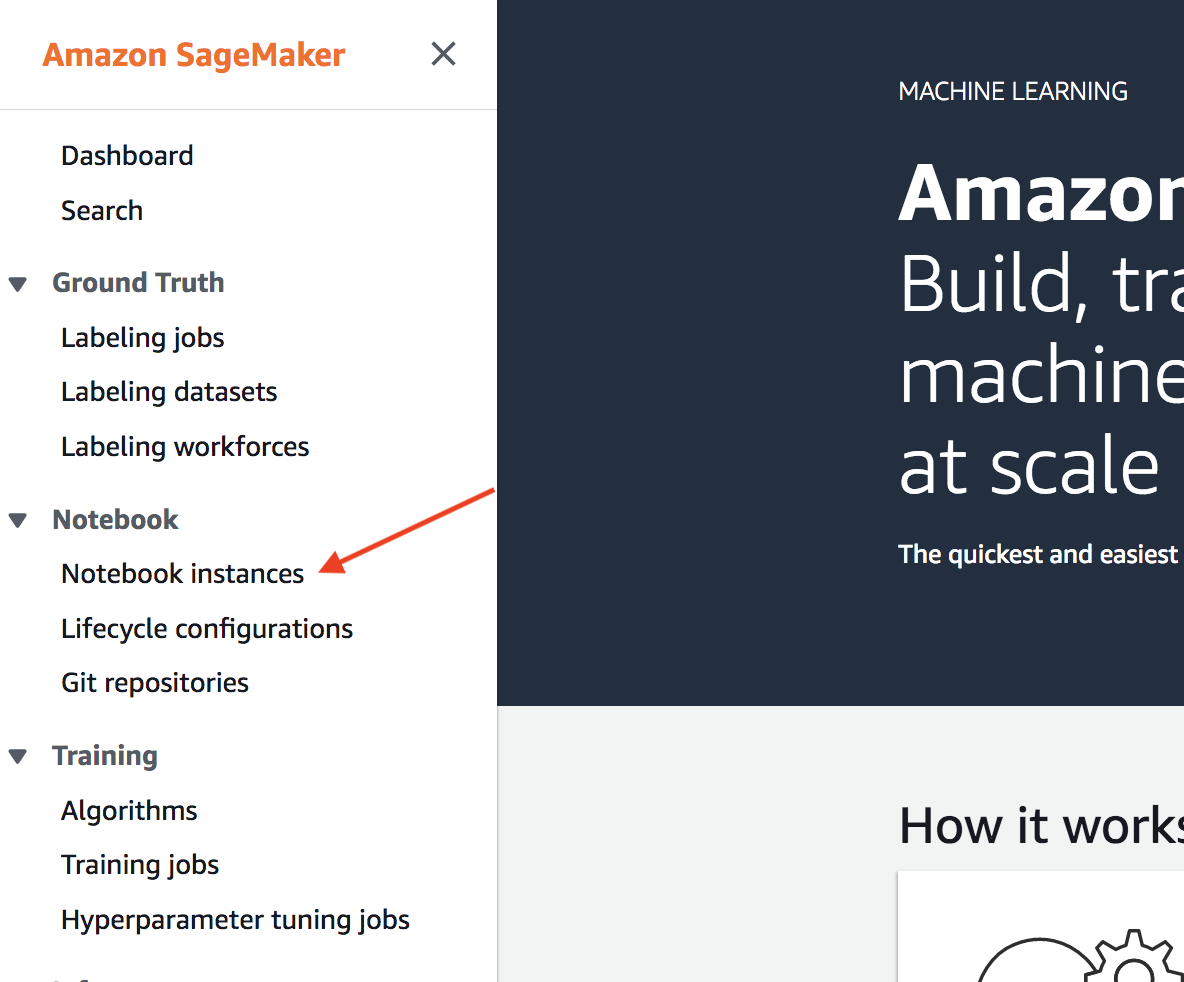Open Git repositories

155,683
